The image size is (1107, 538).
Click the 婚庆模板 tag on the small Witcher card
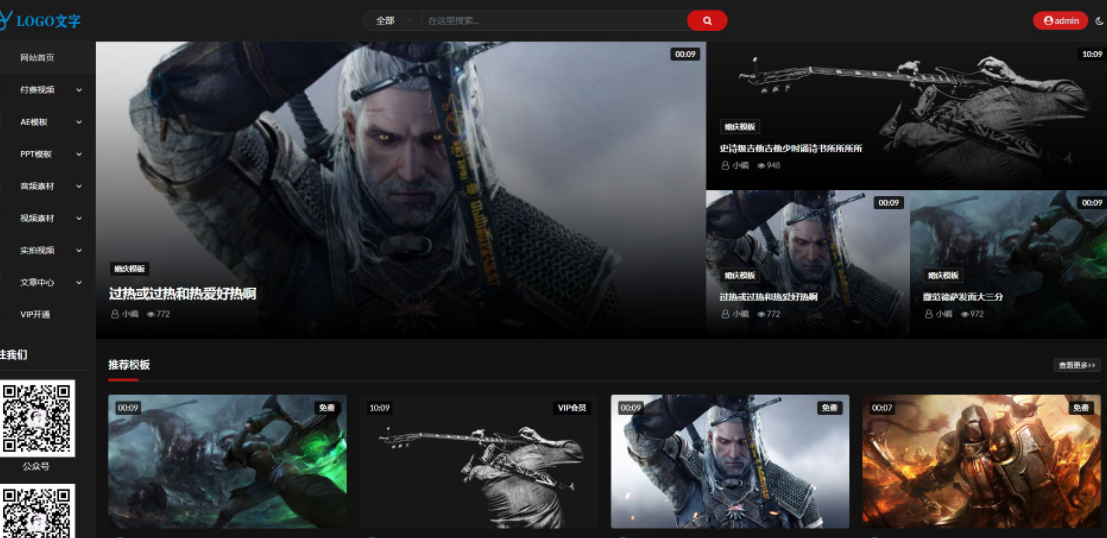(x=739, y=275)
